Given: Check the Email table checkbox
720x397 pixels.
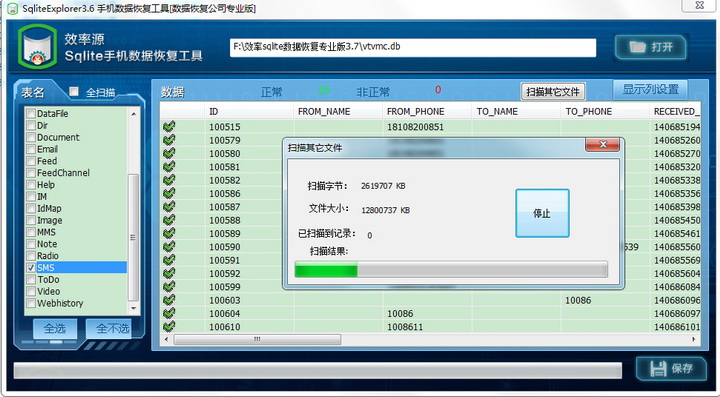Looking at the screenshot, I should [31, 149].
